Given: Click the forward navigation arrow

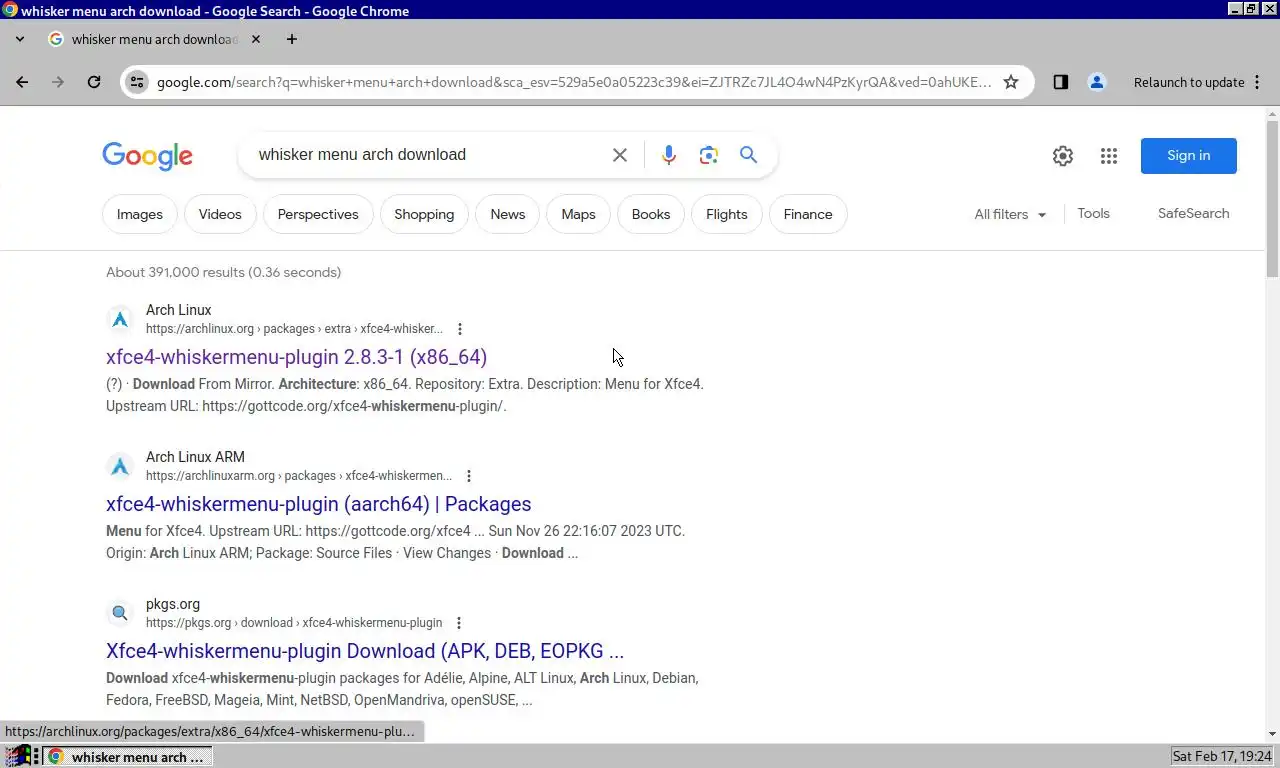Looking at the screenshot, I should (x=58, y=82).
